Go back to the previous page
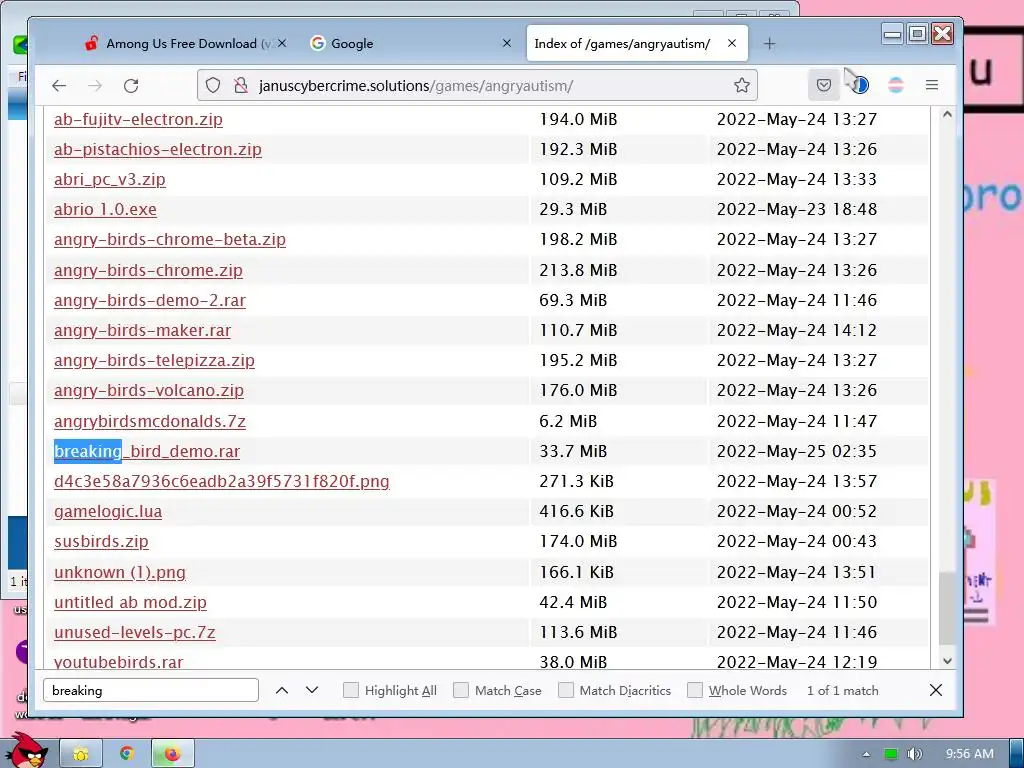 (59, 86)
